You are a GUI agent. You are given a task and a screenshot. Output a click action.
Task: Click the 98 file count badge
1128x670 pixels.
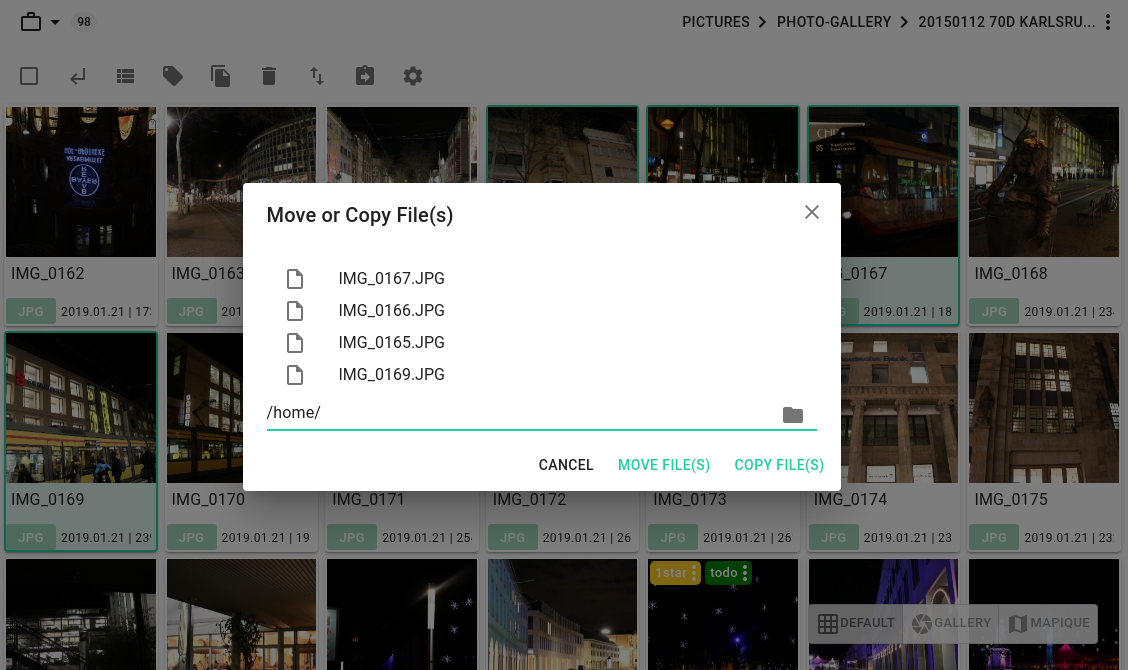[83, 22]
